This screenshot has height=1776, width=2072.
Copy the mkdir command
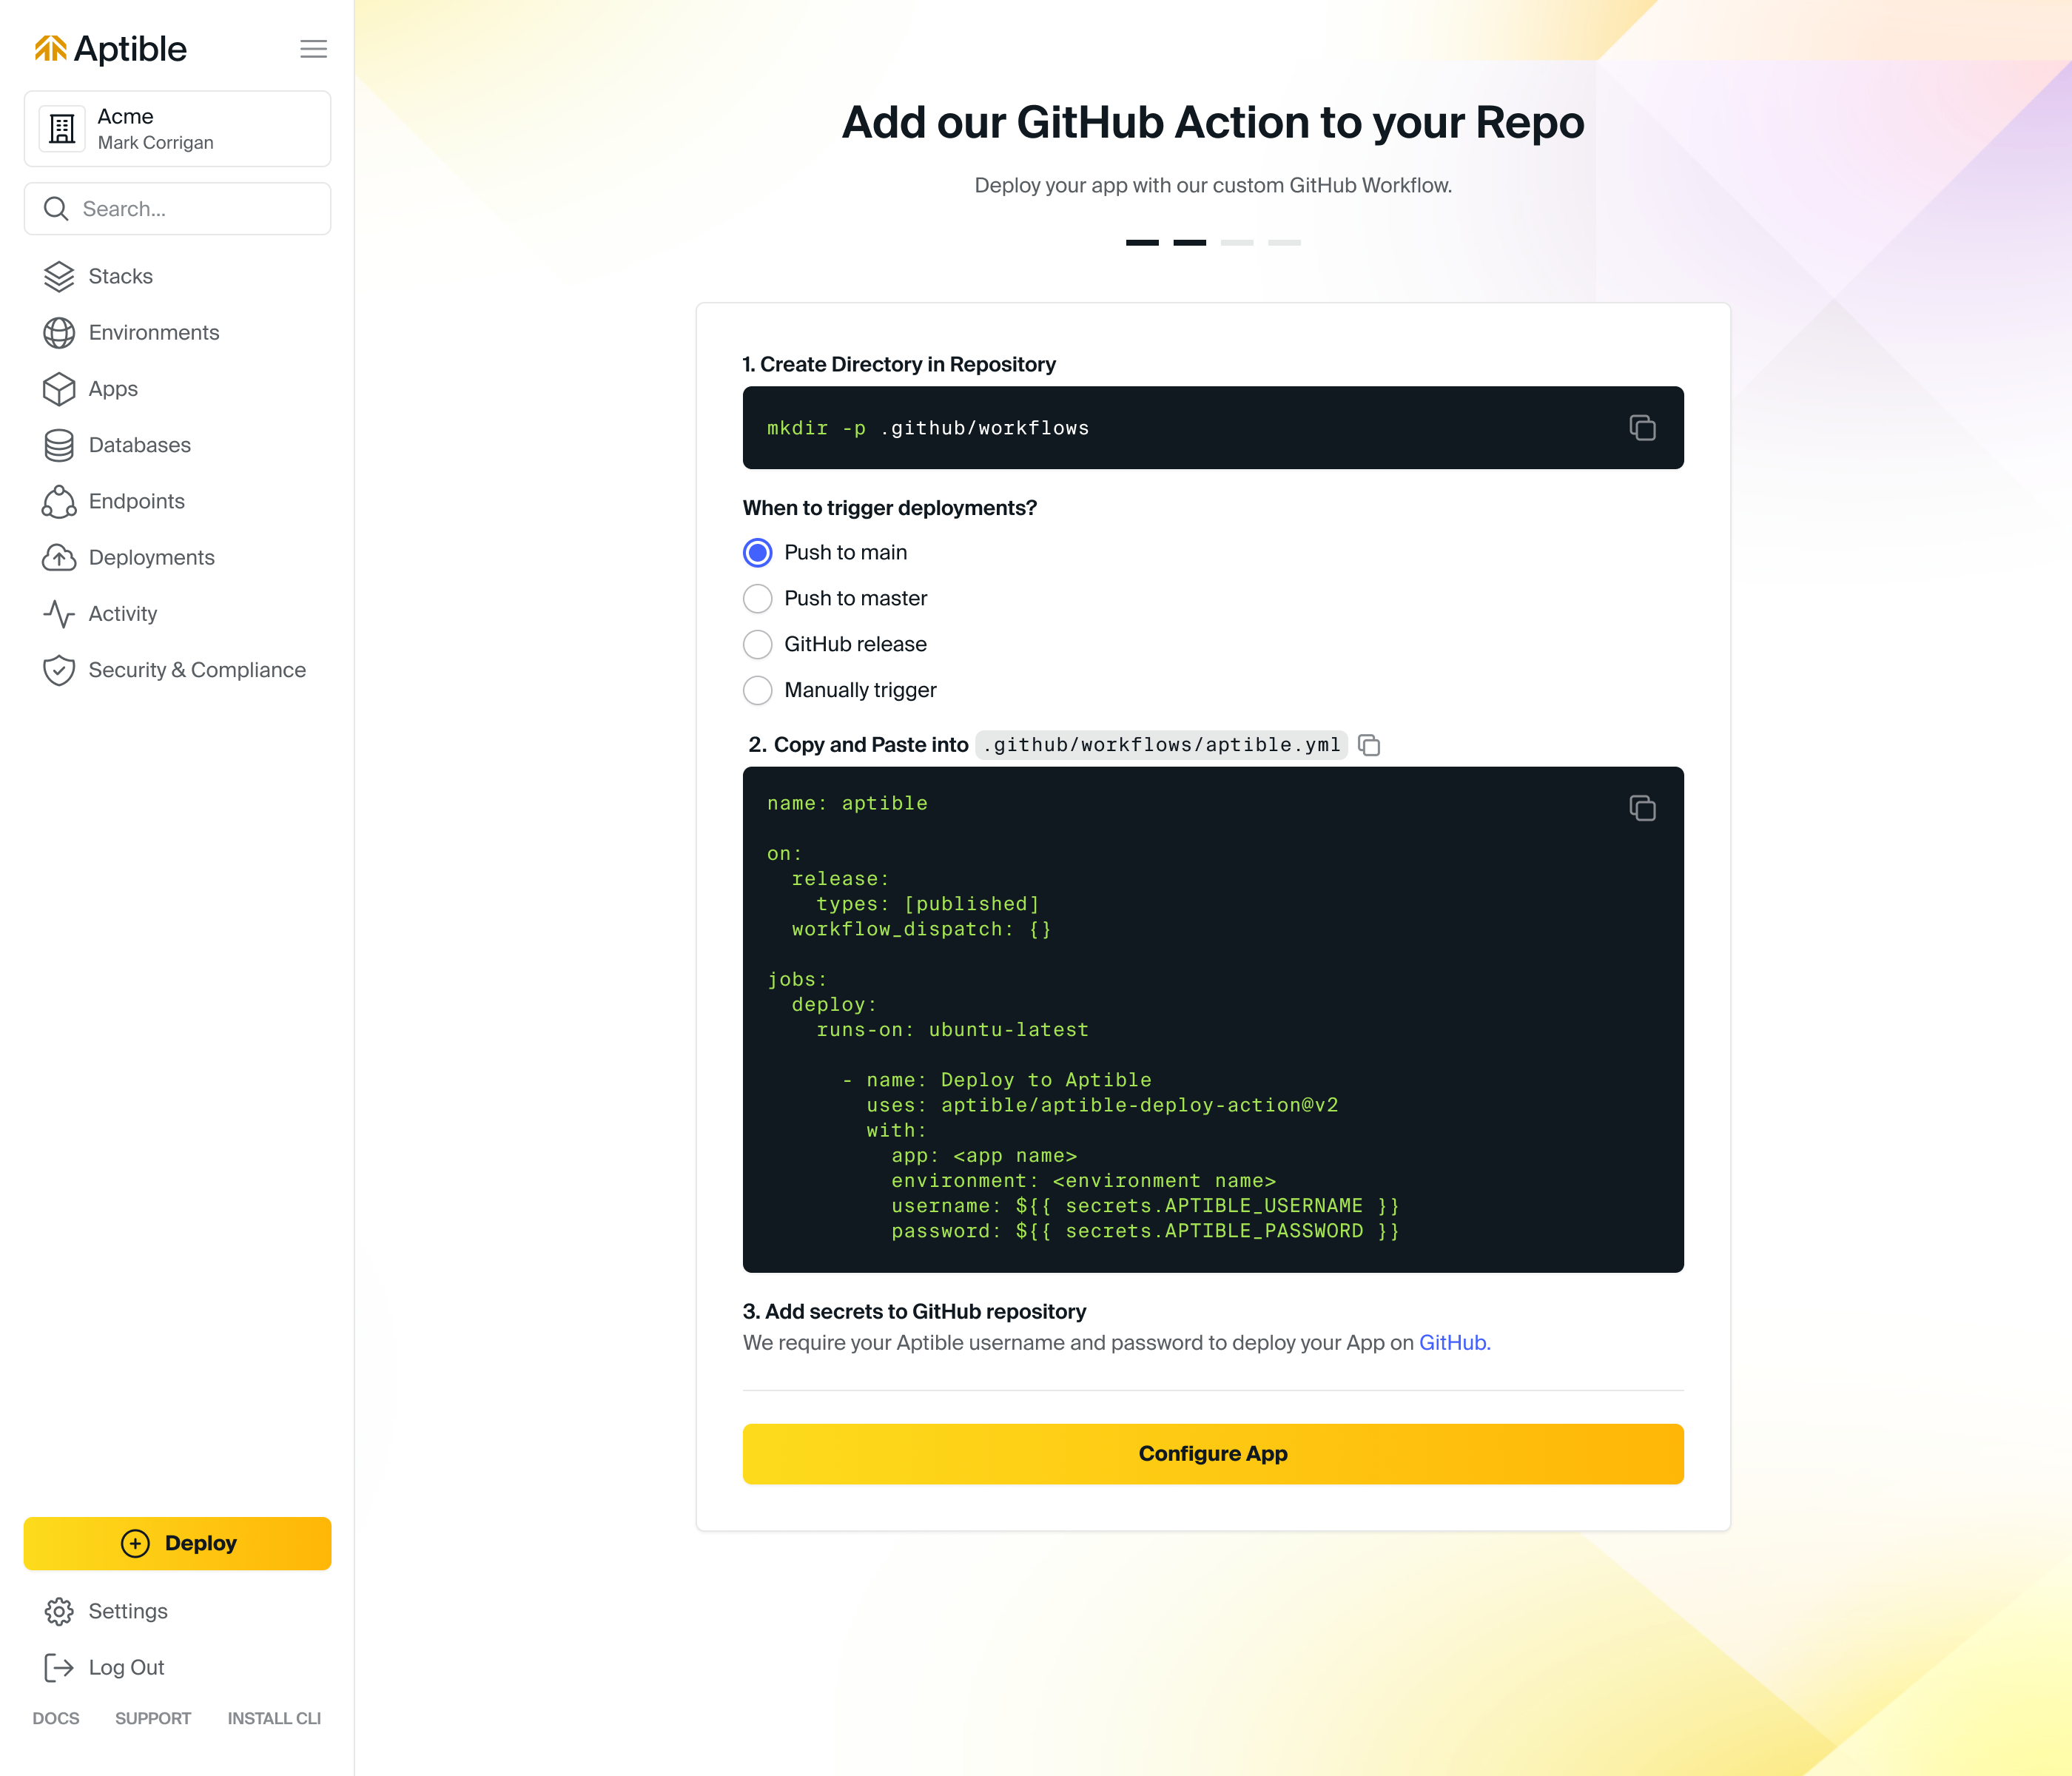pos(1642,428)
